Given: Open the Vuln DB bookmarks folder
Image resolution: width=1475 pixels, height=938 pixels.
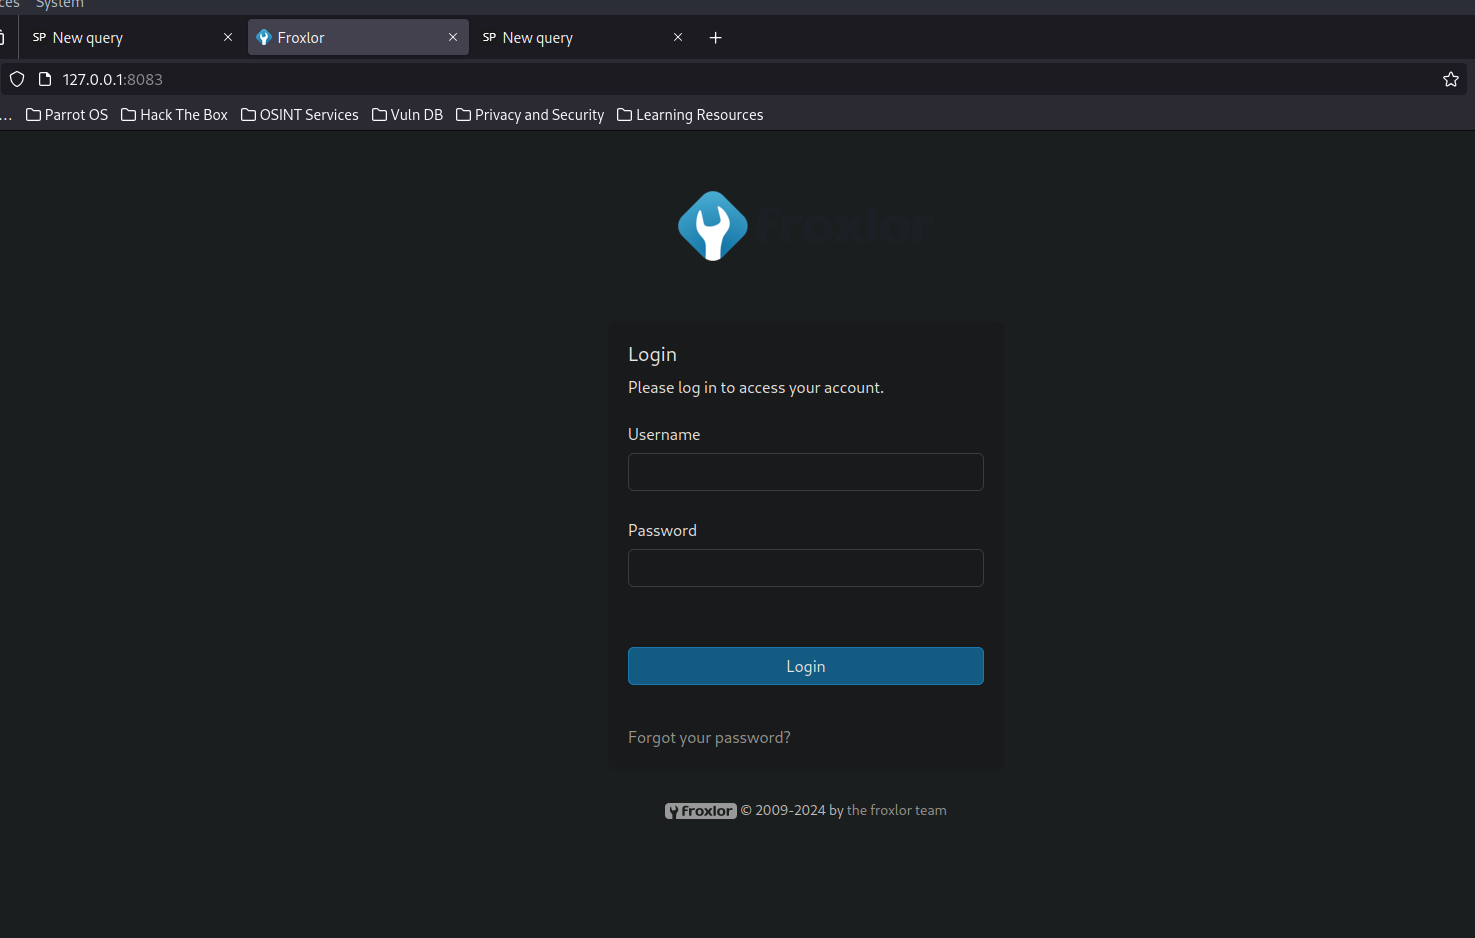Looking at the screenshot, I should pos(407,115).
